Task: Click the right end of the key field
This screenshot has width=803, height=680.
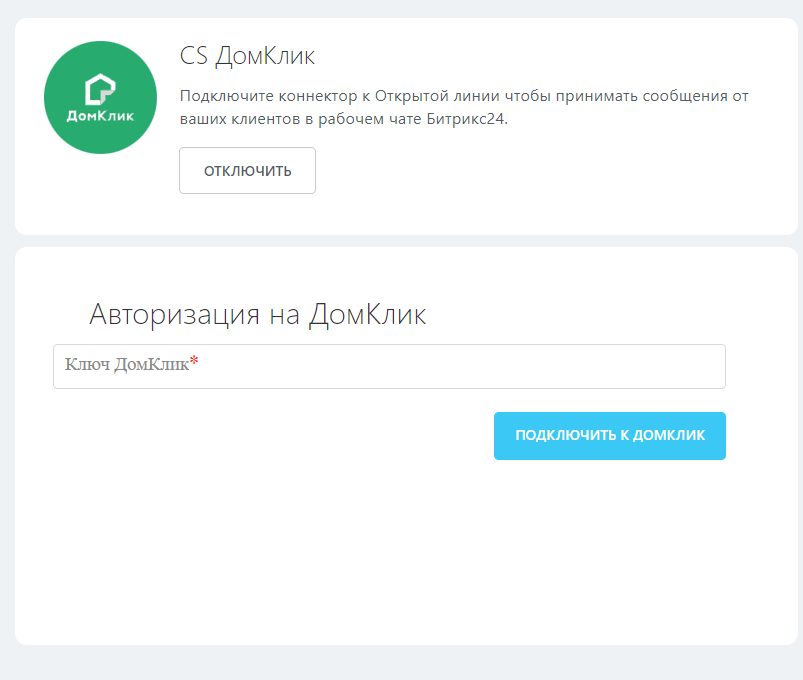Action: coord(700,367)
